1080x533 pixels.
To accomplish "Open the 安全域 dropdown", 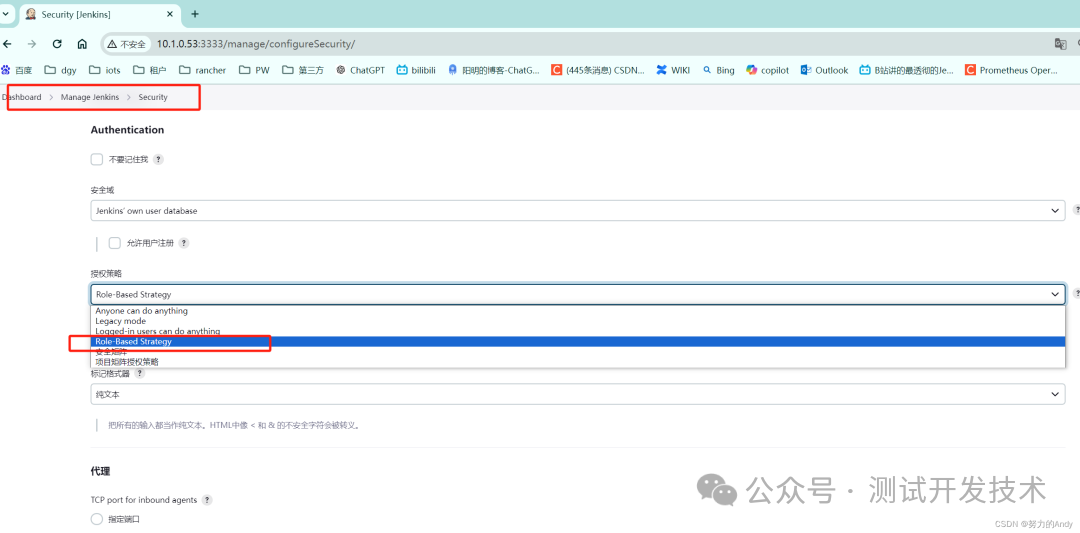I will point(578,211).
